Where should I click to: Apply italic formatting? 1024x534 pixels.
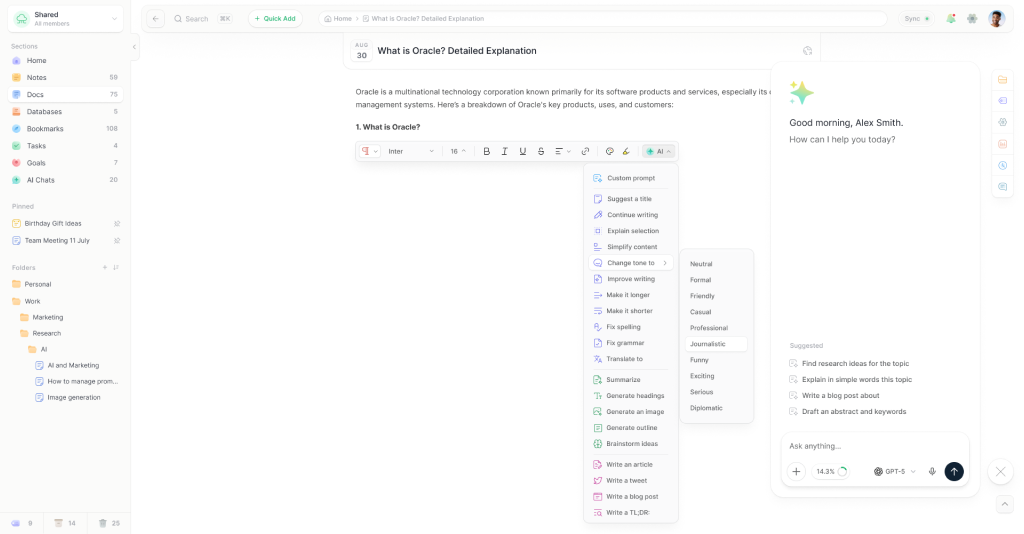(504, 151)
